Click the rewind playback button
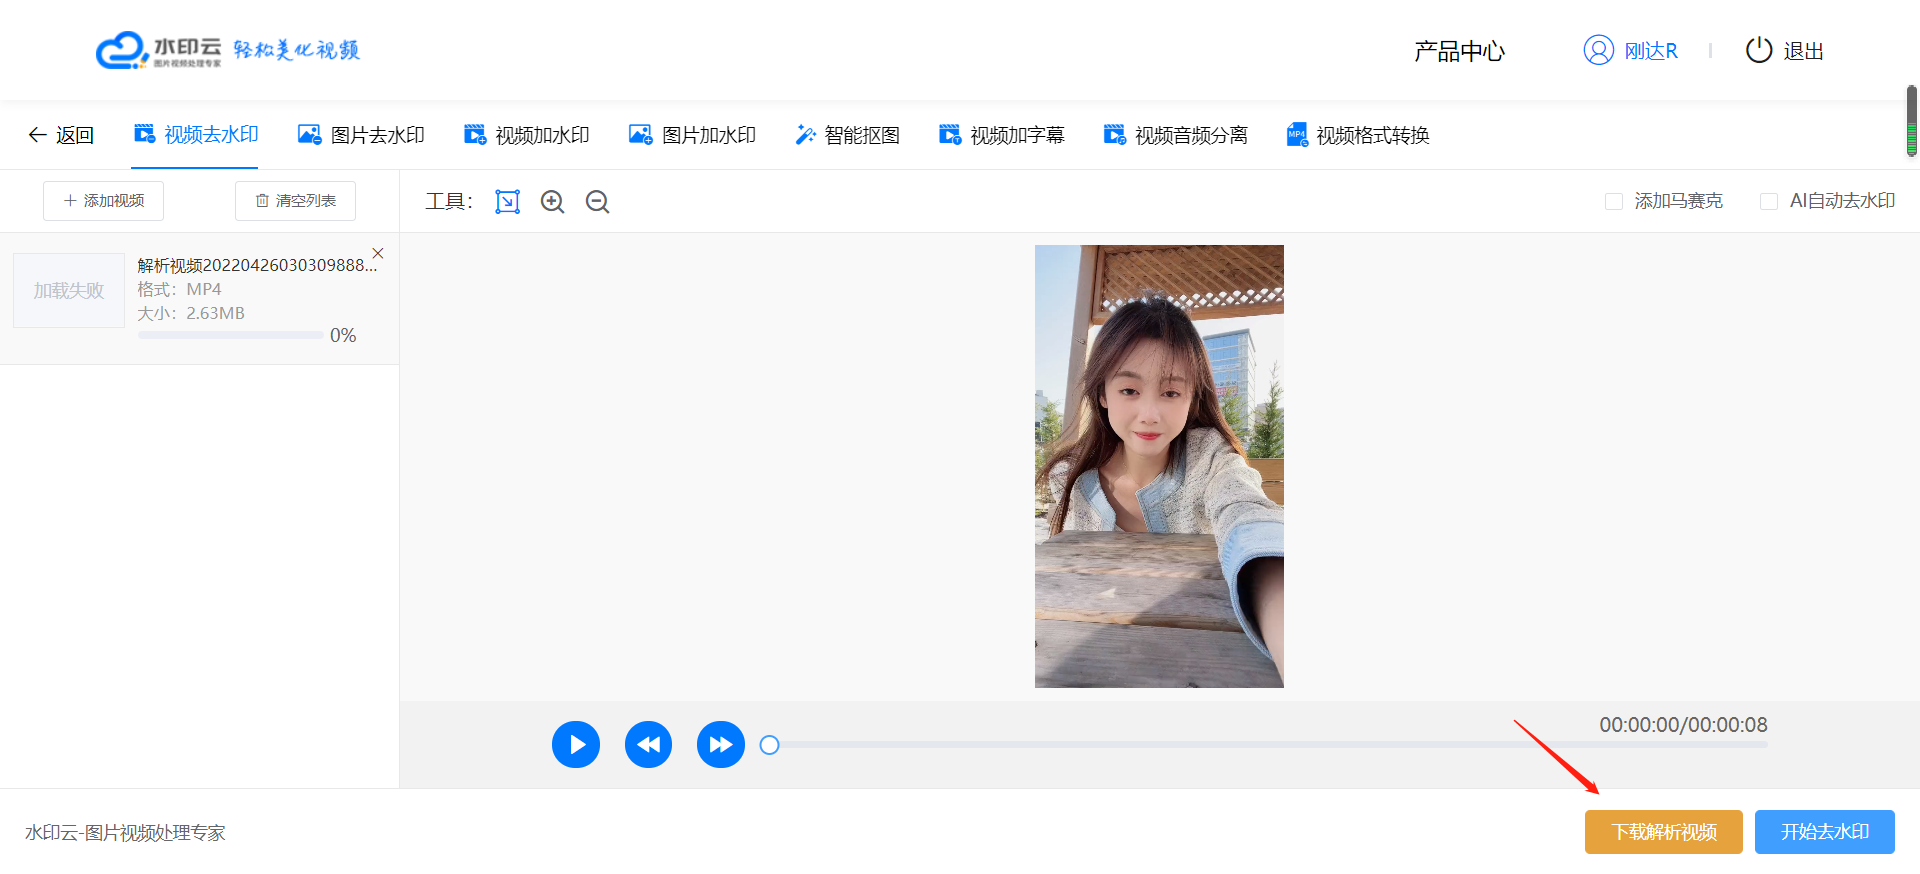Viewport: 1920px width, 874px height. tap(648, 745)
